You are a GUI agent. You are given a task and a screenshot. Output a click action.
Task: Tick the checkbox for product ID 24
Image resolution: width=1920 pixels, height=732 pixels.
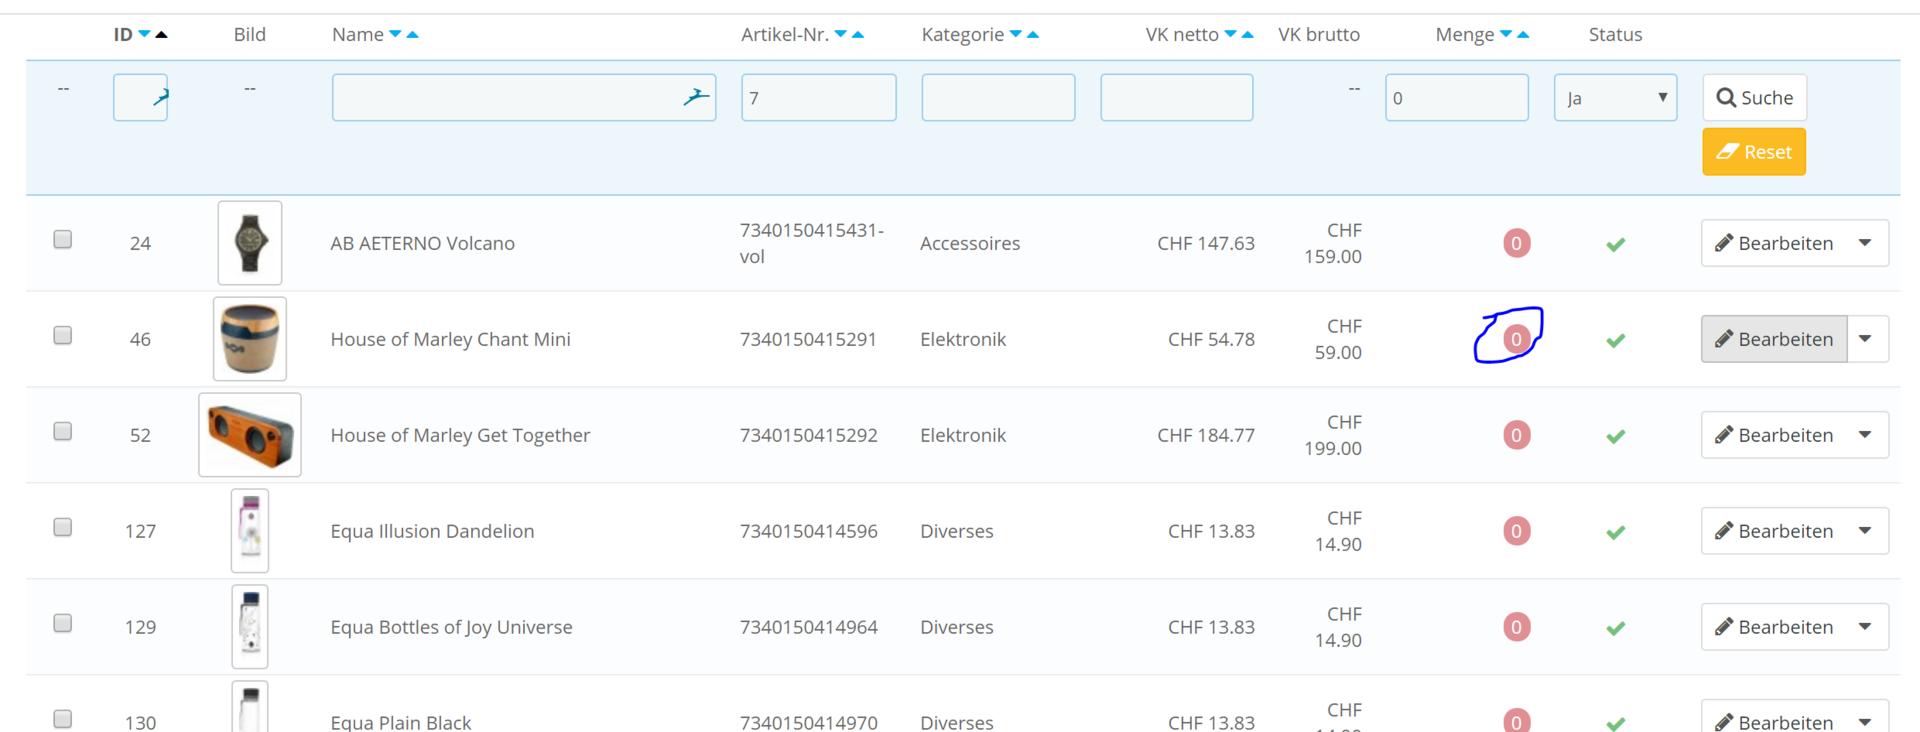point(63,239)
